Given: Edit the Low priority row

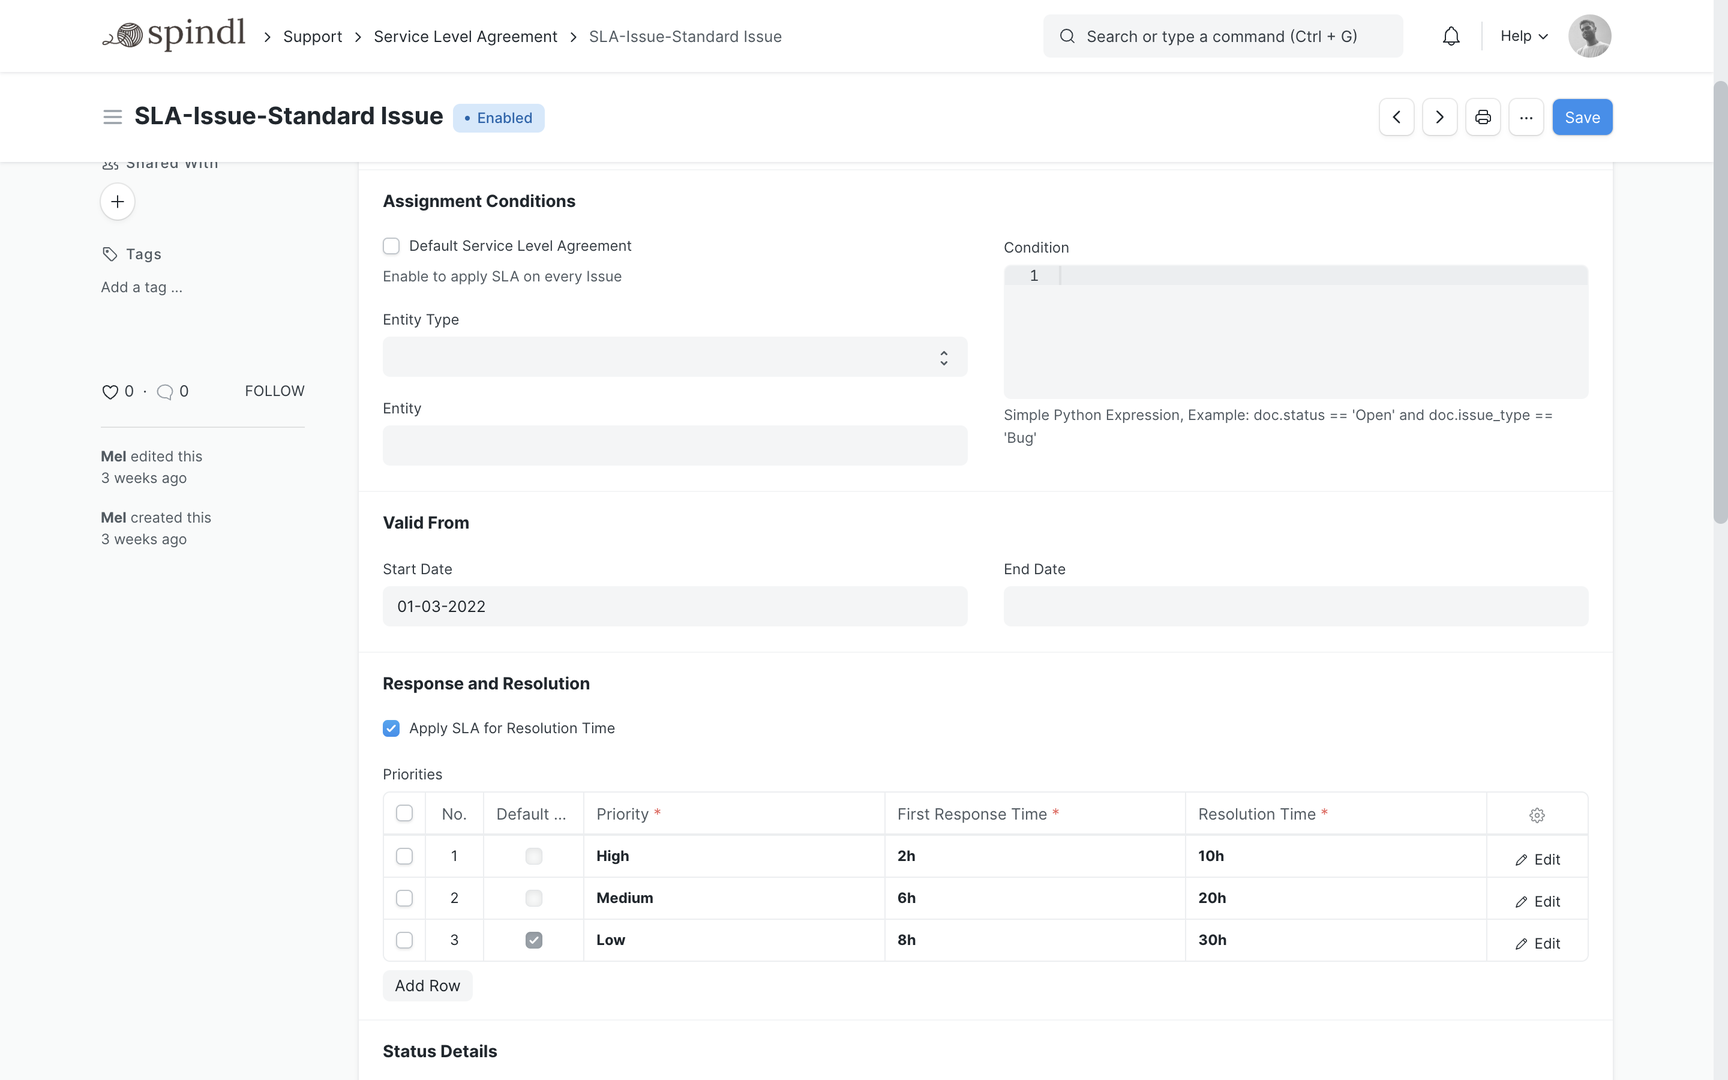Looking at the screenshot, I should coord(1537,943).
